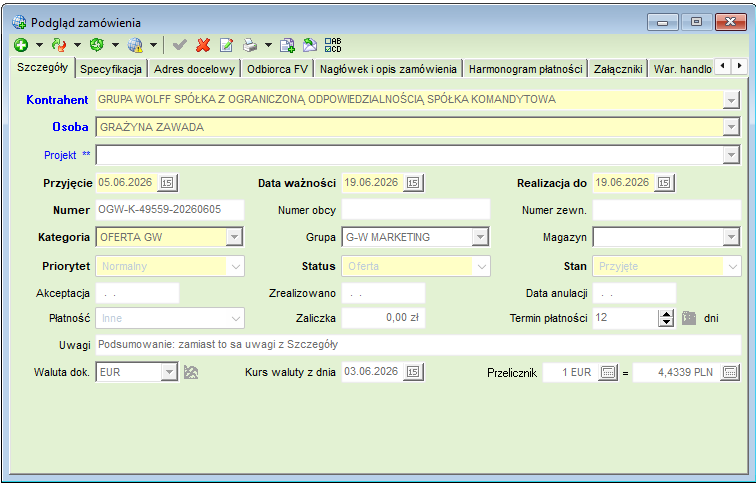
Task: Click the Numer obcy input field
Action: [416, 210]
